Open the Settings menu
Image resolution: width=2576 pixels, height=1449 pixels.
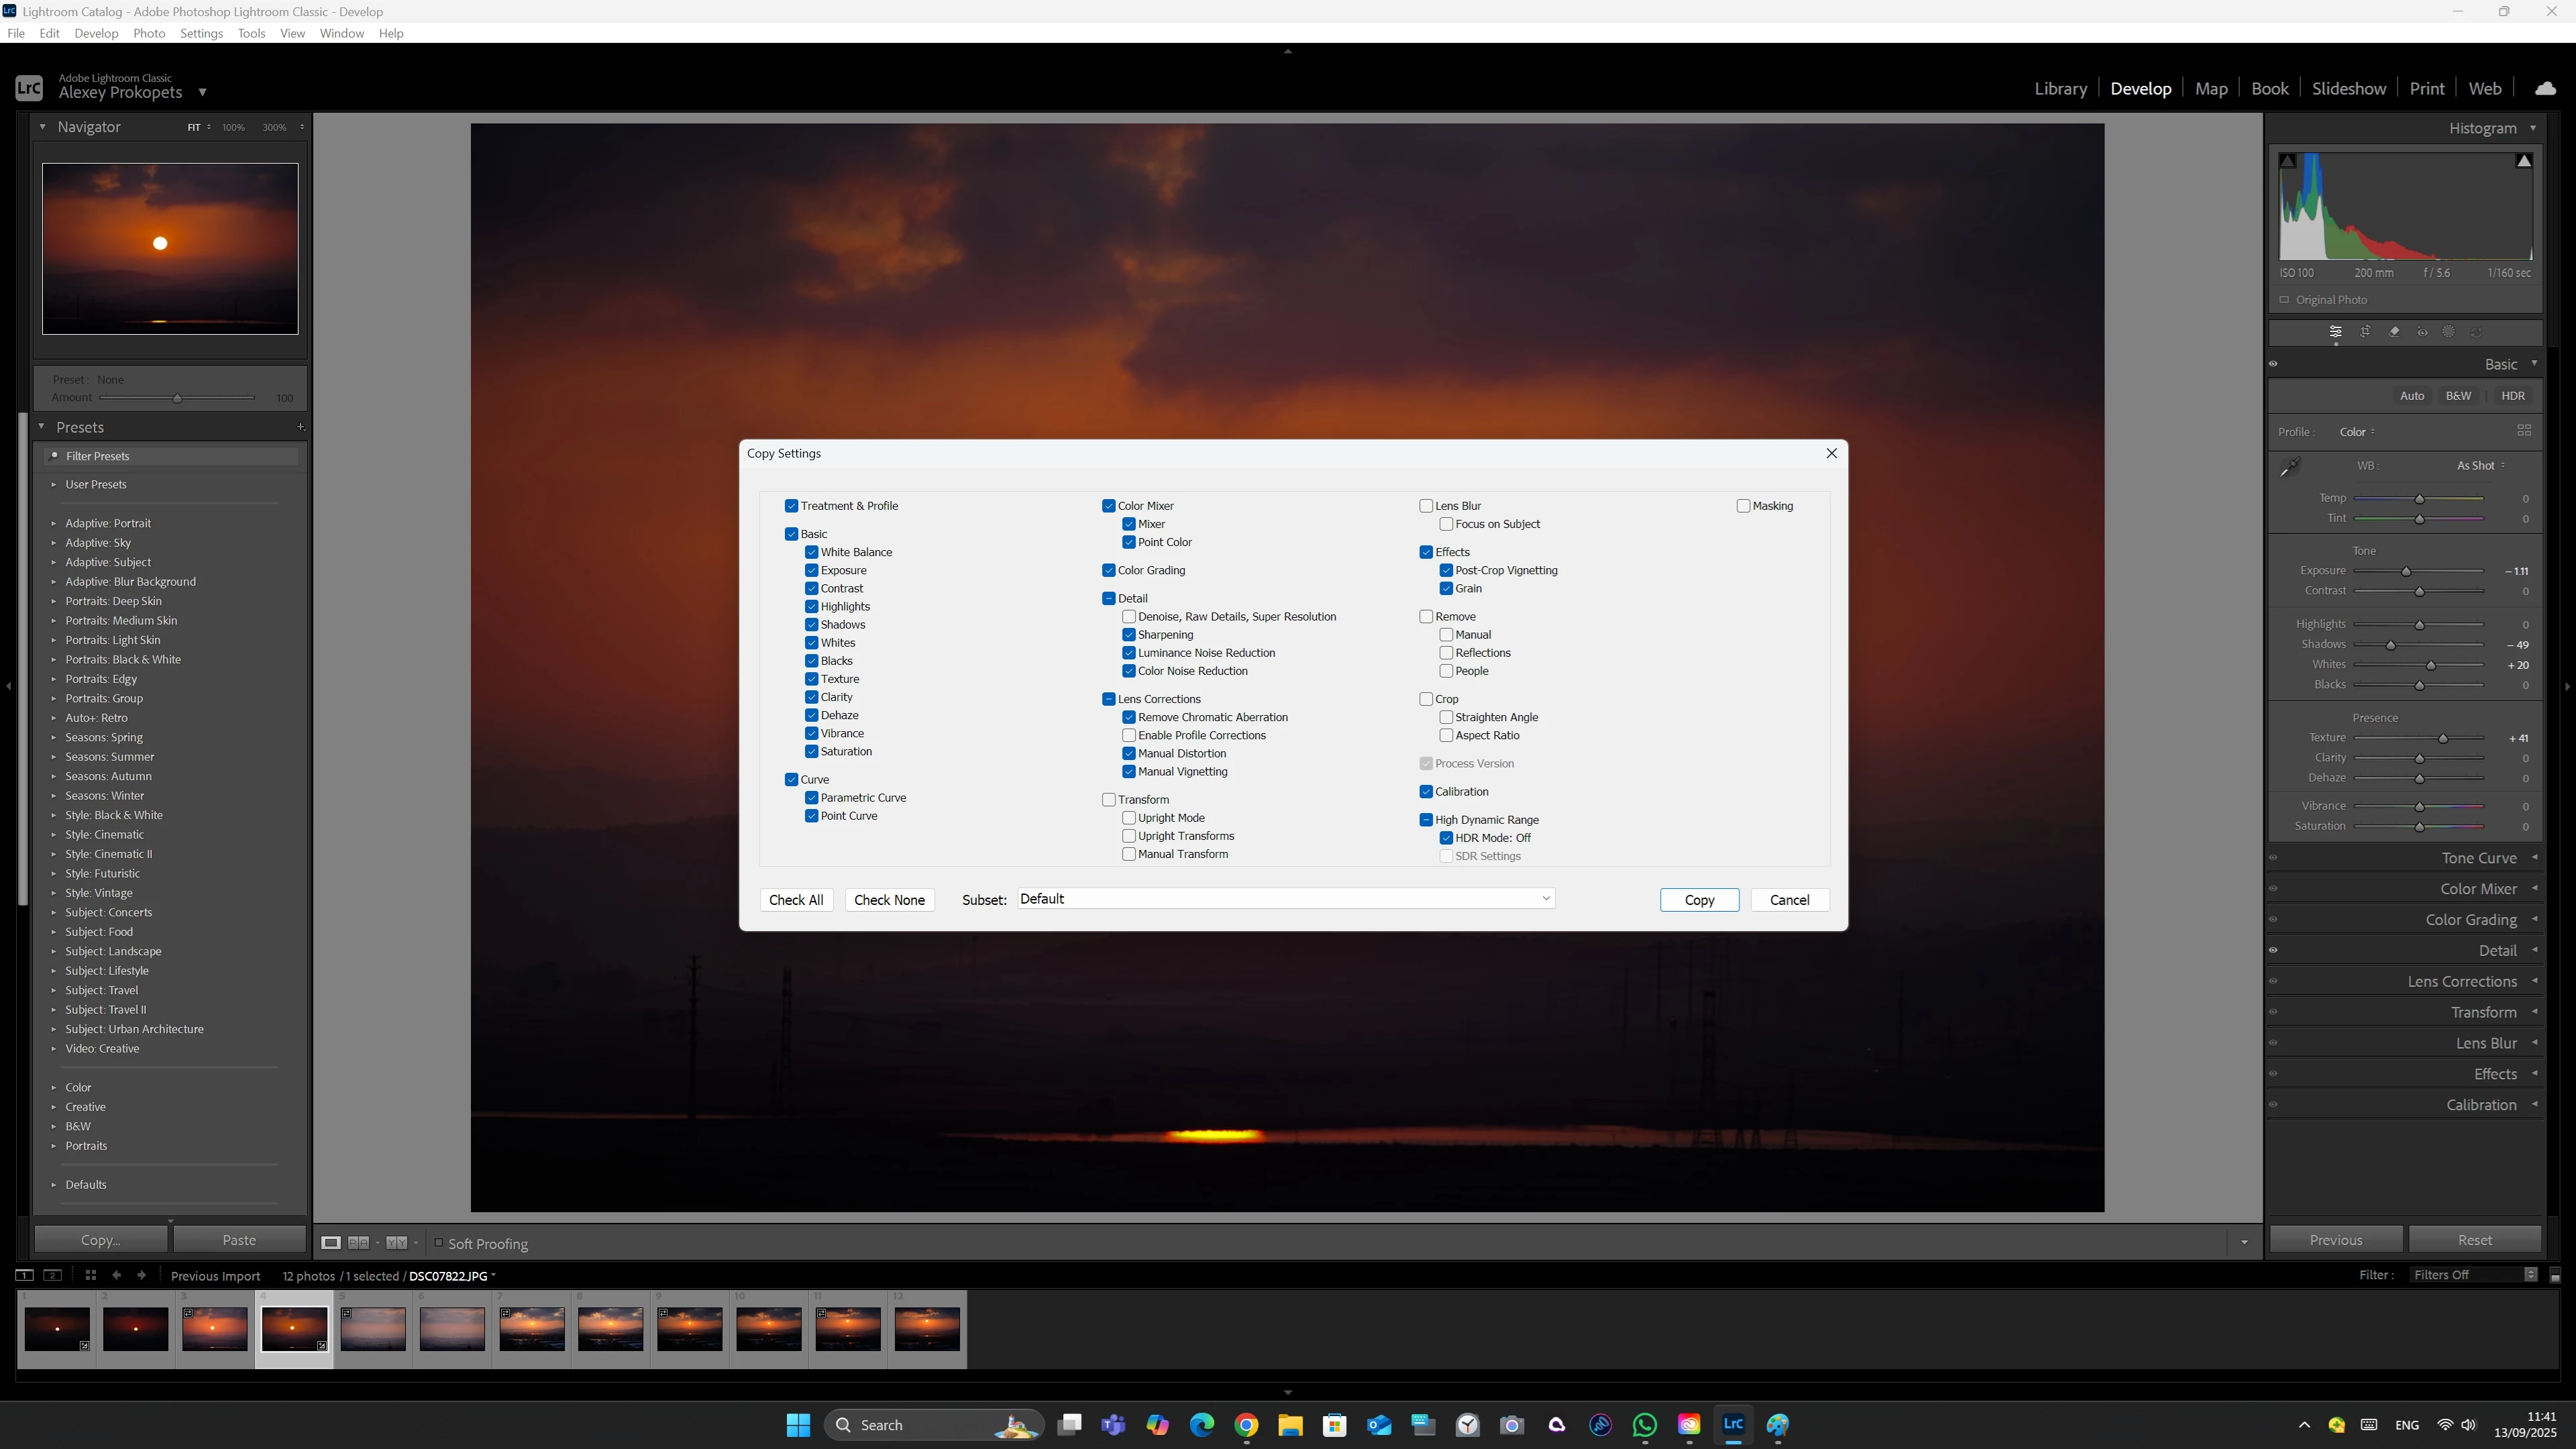201,33
